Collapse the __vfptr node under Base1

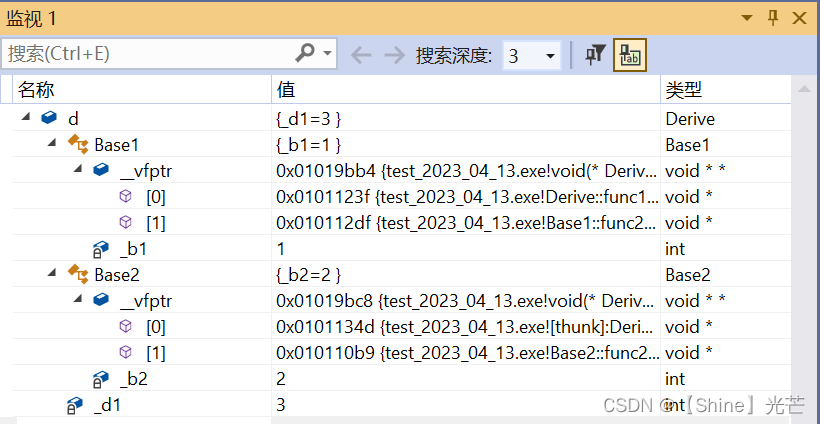[77, 169]
